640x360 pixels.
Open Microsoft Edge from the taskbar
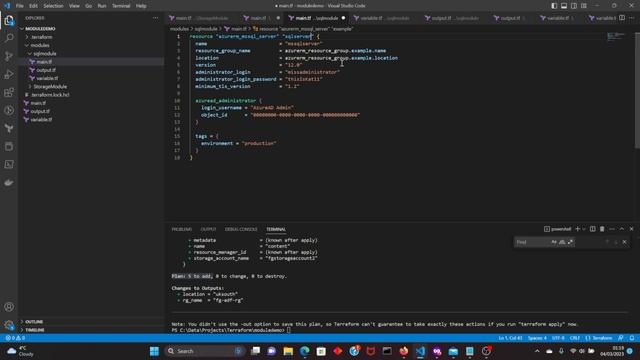304,351
